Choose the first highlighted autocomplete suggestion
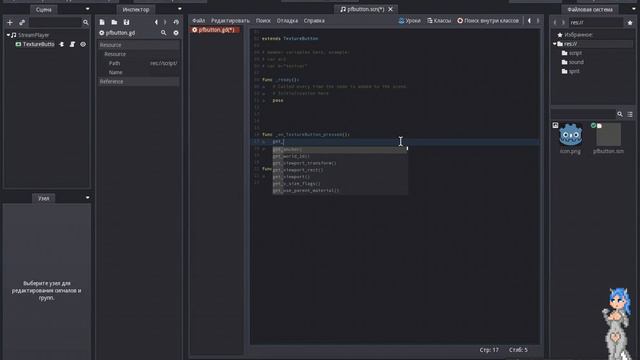The width and height of the screenshot is (640, 360). pyautogui.click(x=340, y=149)
